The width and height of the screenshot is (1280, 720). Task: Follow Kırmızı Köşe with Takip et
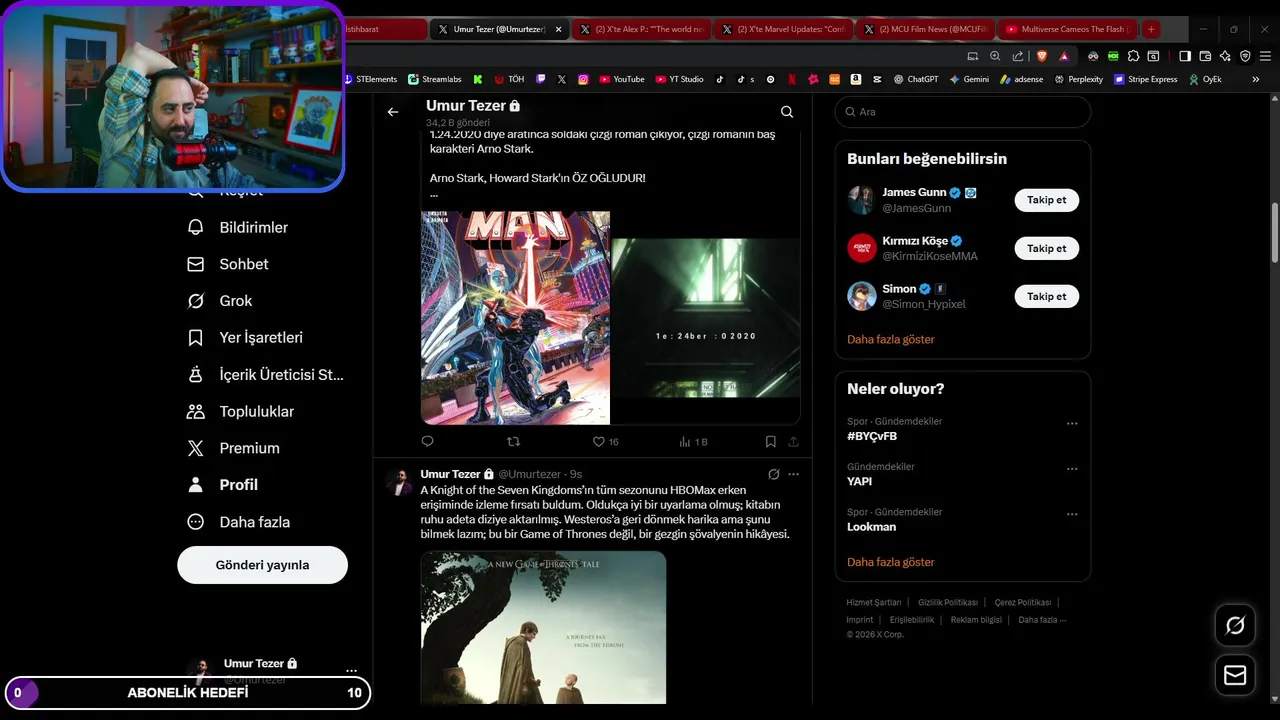coord(1046,248)
